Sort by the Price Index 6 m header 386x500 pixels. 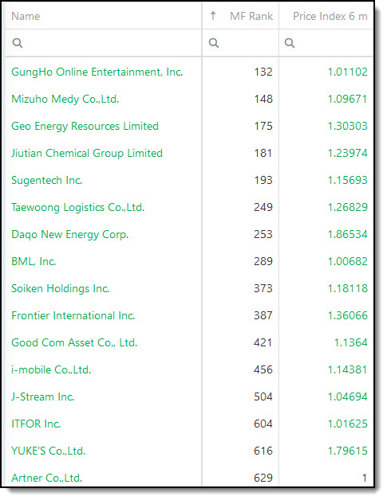click(330, 16)
